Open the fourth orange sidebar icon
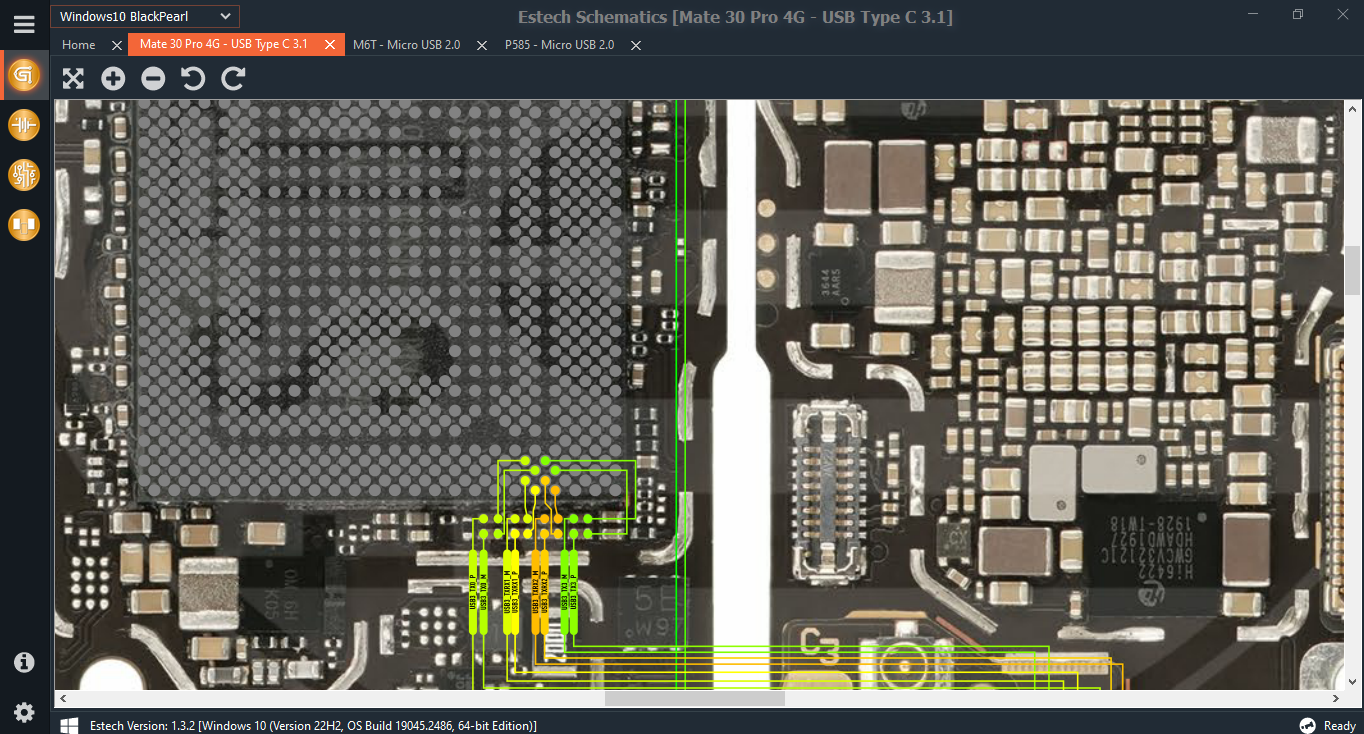 [24, 225]
